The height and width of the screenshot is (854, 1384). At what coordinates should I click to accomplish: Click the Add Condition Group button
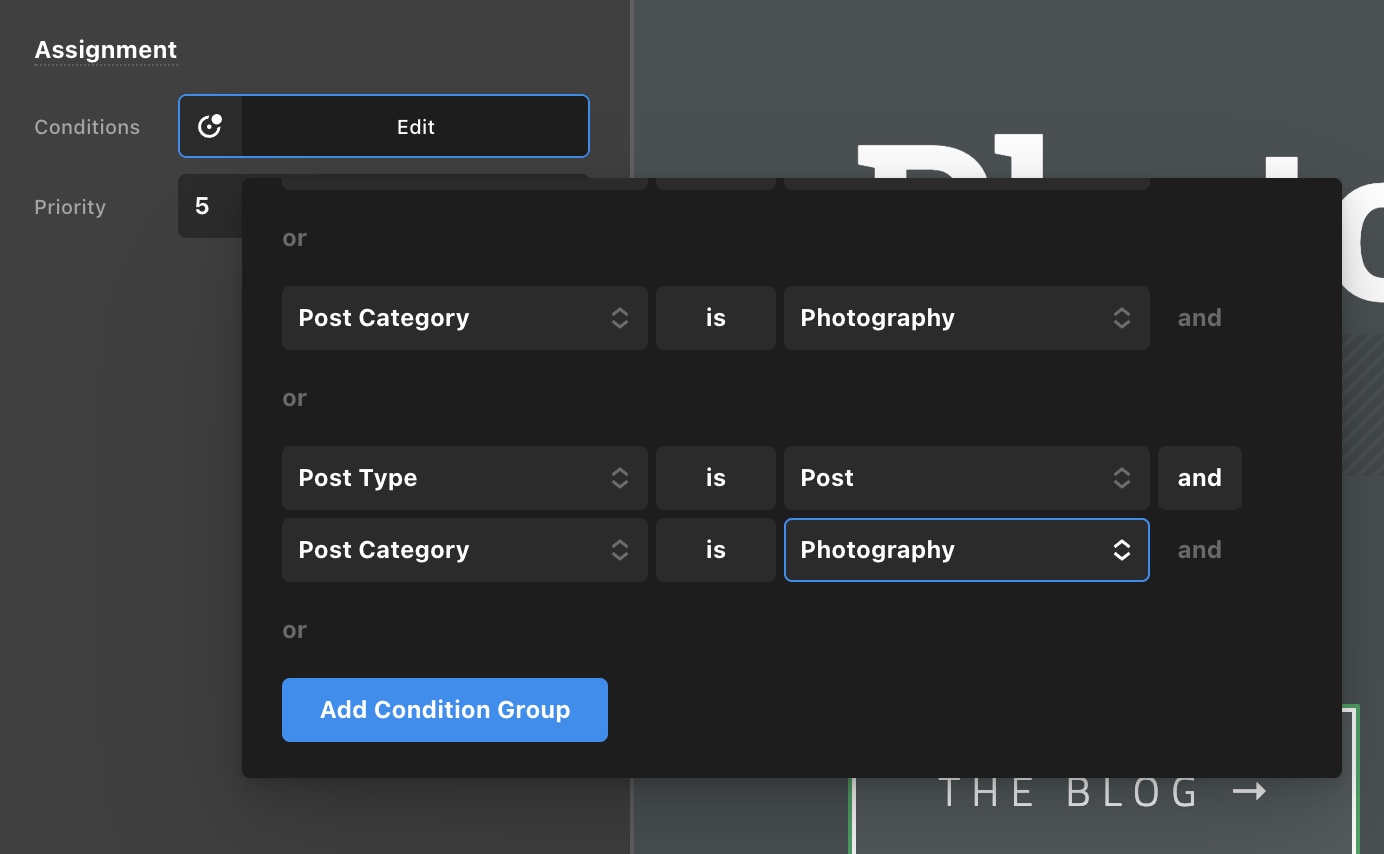[445, 710]
